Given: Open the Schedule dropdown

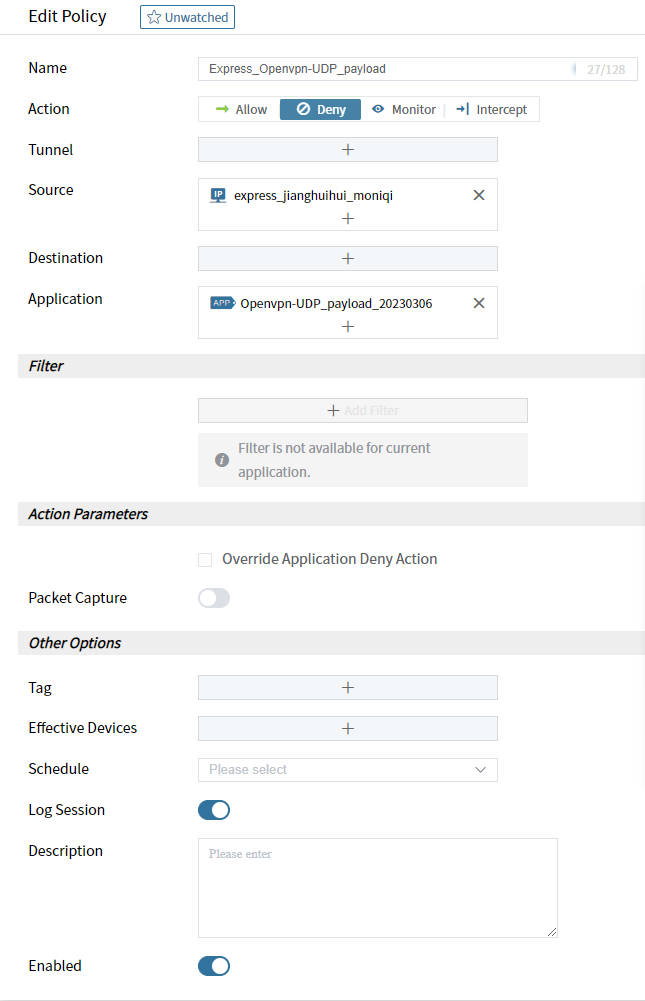Looking at the screenshot, I should pyautogui.click(x=348, y=769).
